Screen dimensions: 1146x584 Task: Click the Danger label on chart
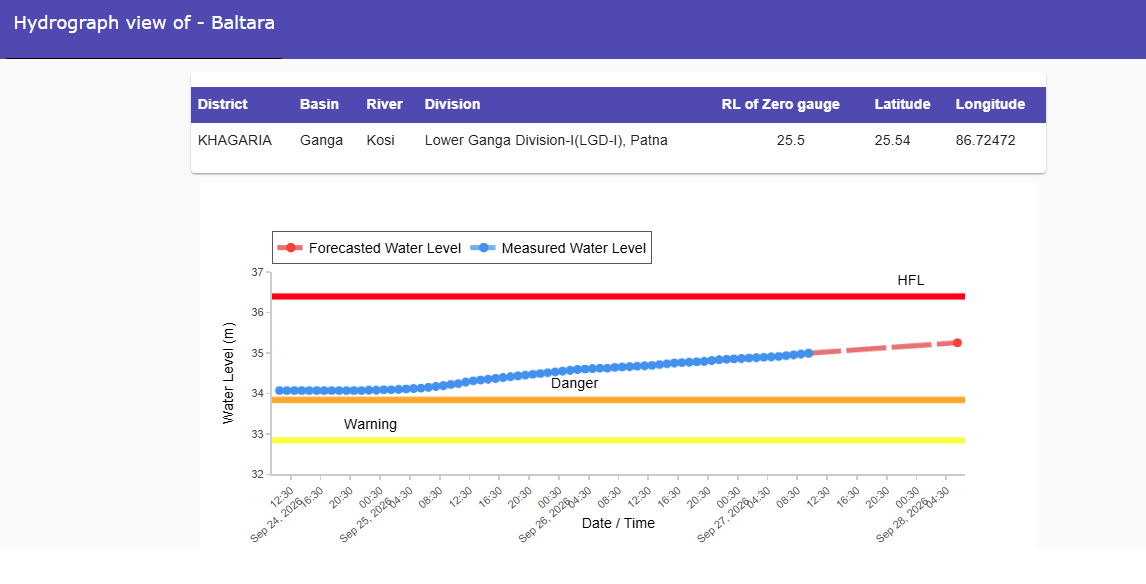pos(574,384)
